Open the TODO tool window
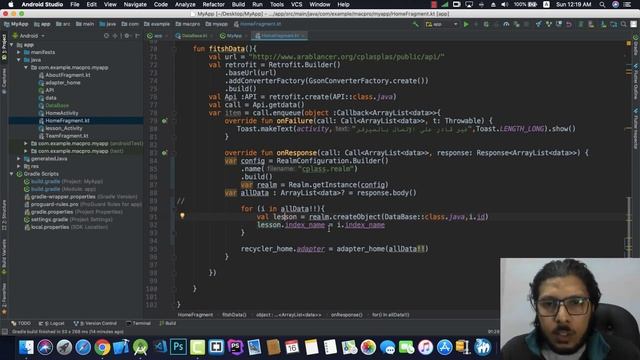Viewport: 640px width, 360px height. 21,323
